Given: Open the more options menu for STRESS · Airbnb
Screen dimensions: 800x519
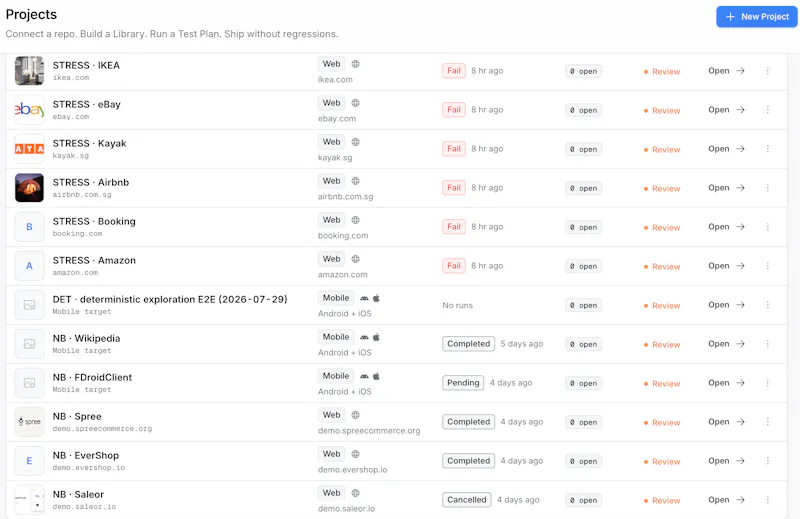Looking at the screenshot, I should (x=767, y=188).
